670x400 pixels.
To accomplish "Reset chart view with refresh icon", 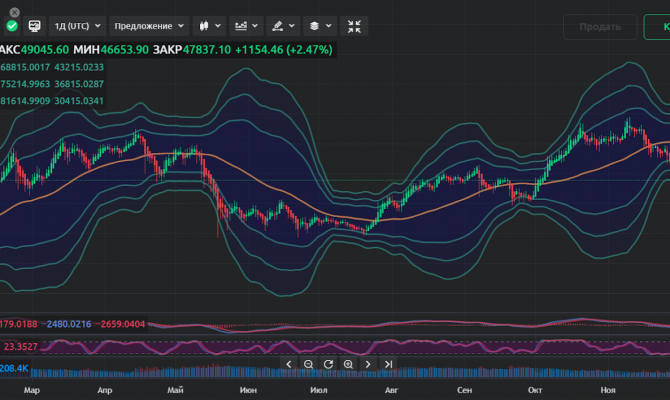I will [x=328, y=364].
